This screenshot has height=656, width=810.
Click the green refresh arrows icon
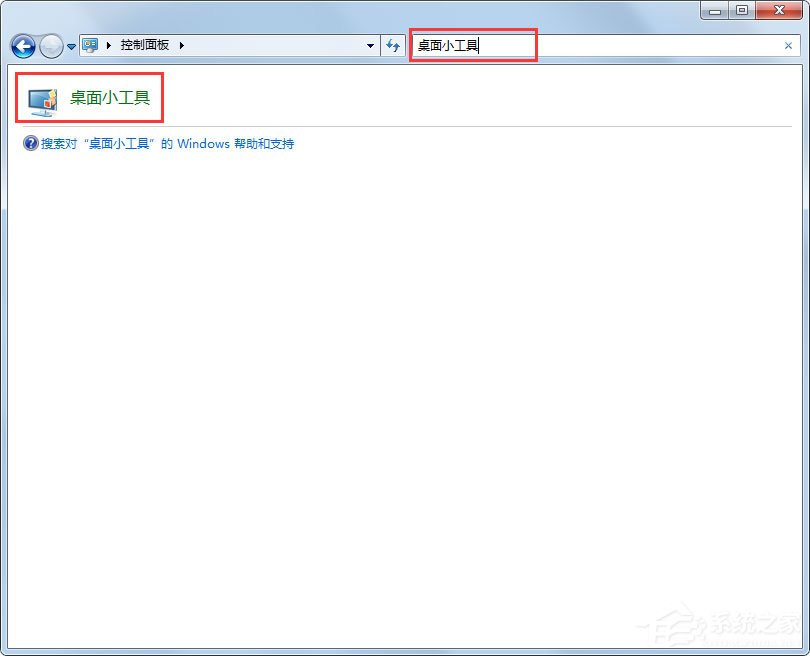click(393, 45)
